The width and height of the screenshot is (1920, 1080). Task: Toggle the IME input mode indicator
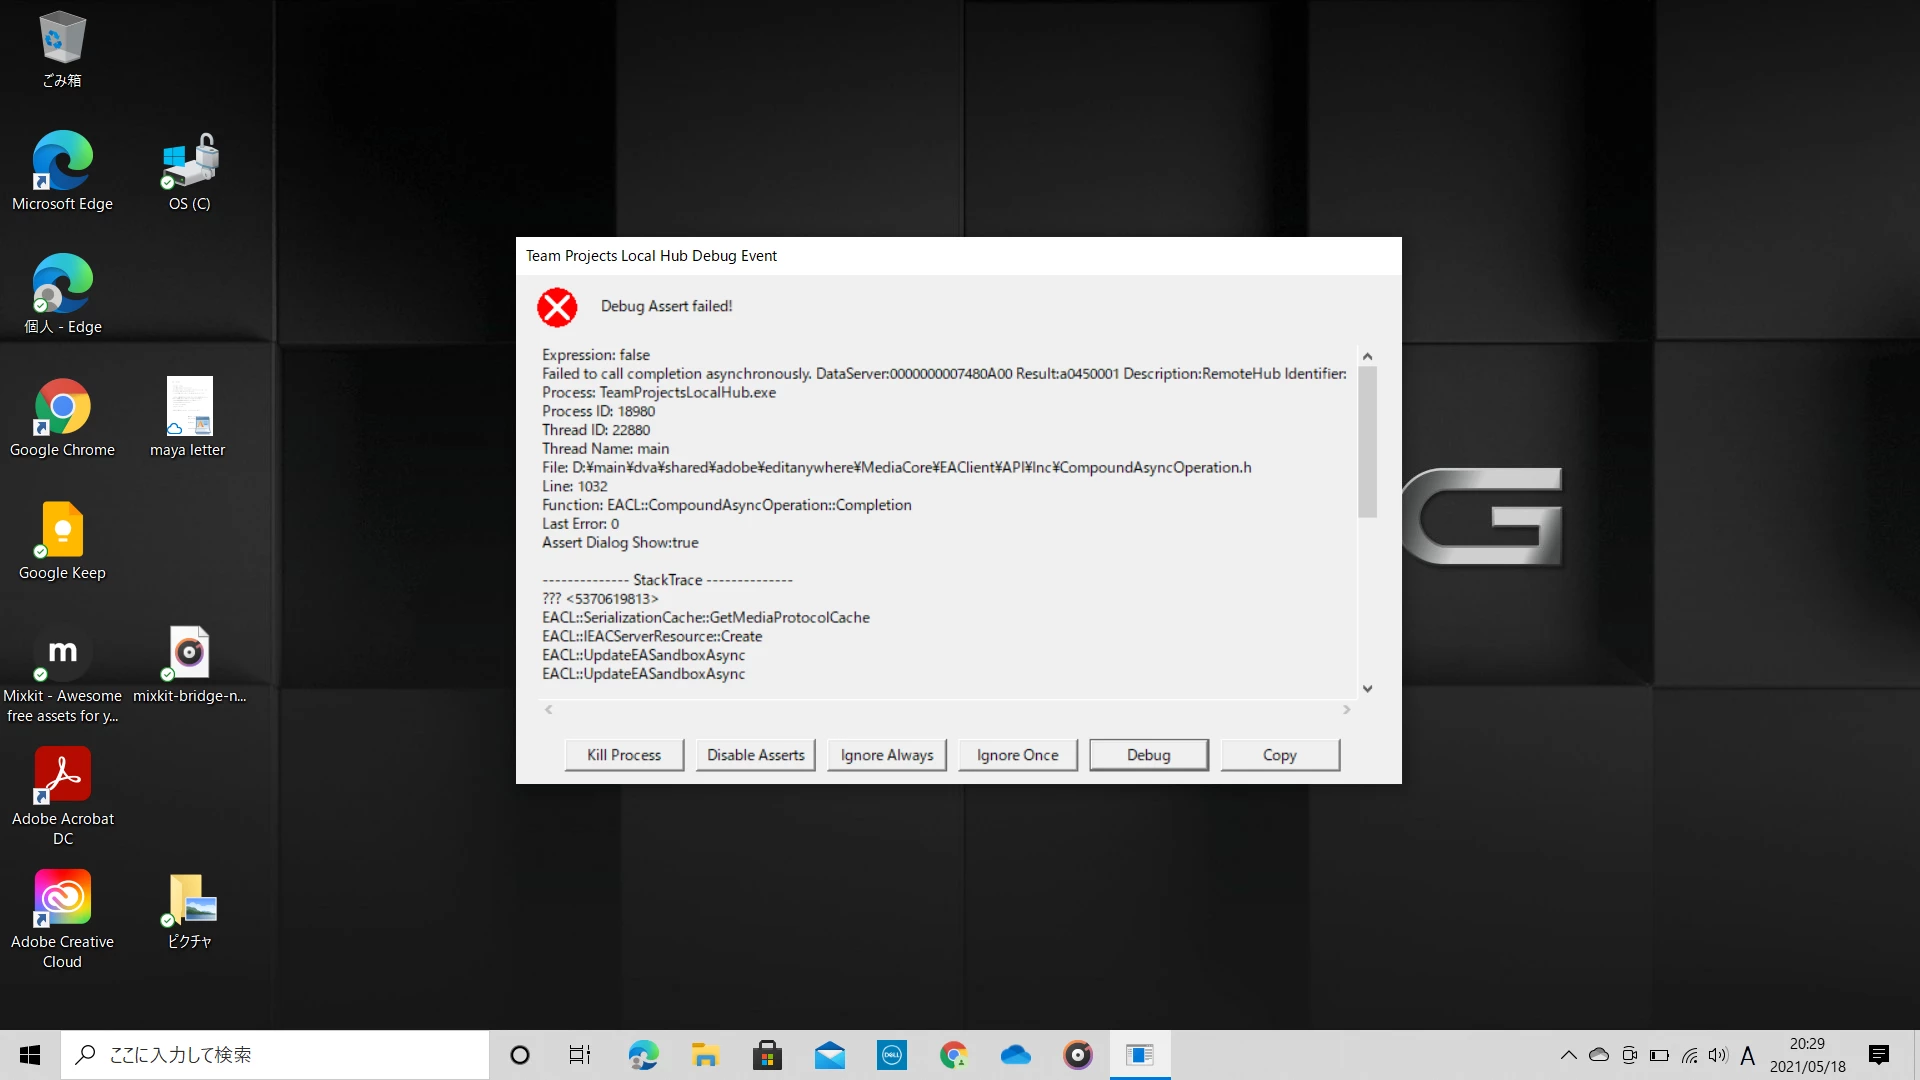click(x=1747, y=1055)
